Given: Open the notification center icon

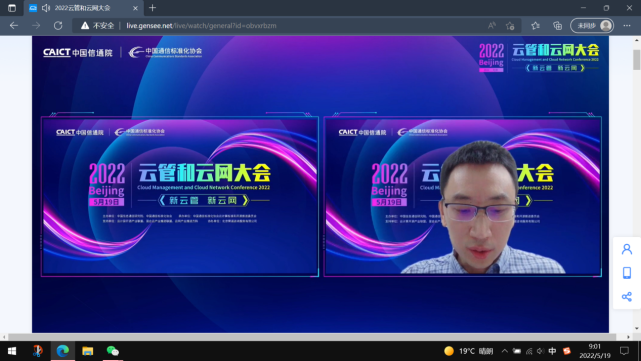Looking at the screenshot, I should click(x=624, y=351).
